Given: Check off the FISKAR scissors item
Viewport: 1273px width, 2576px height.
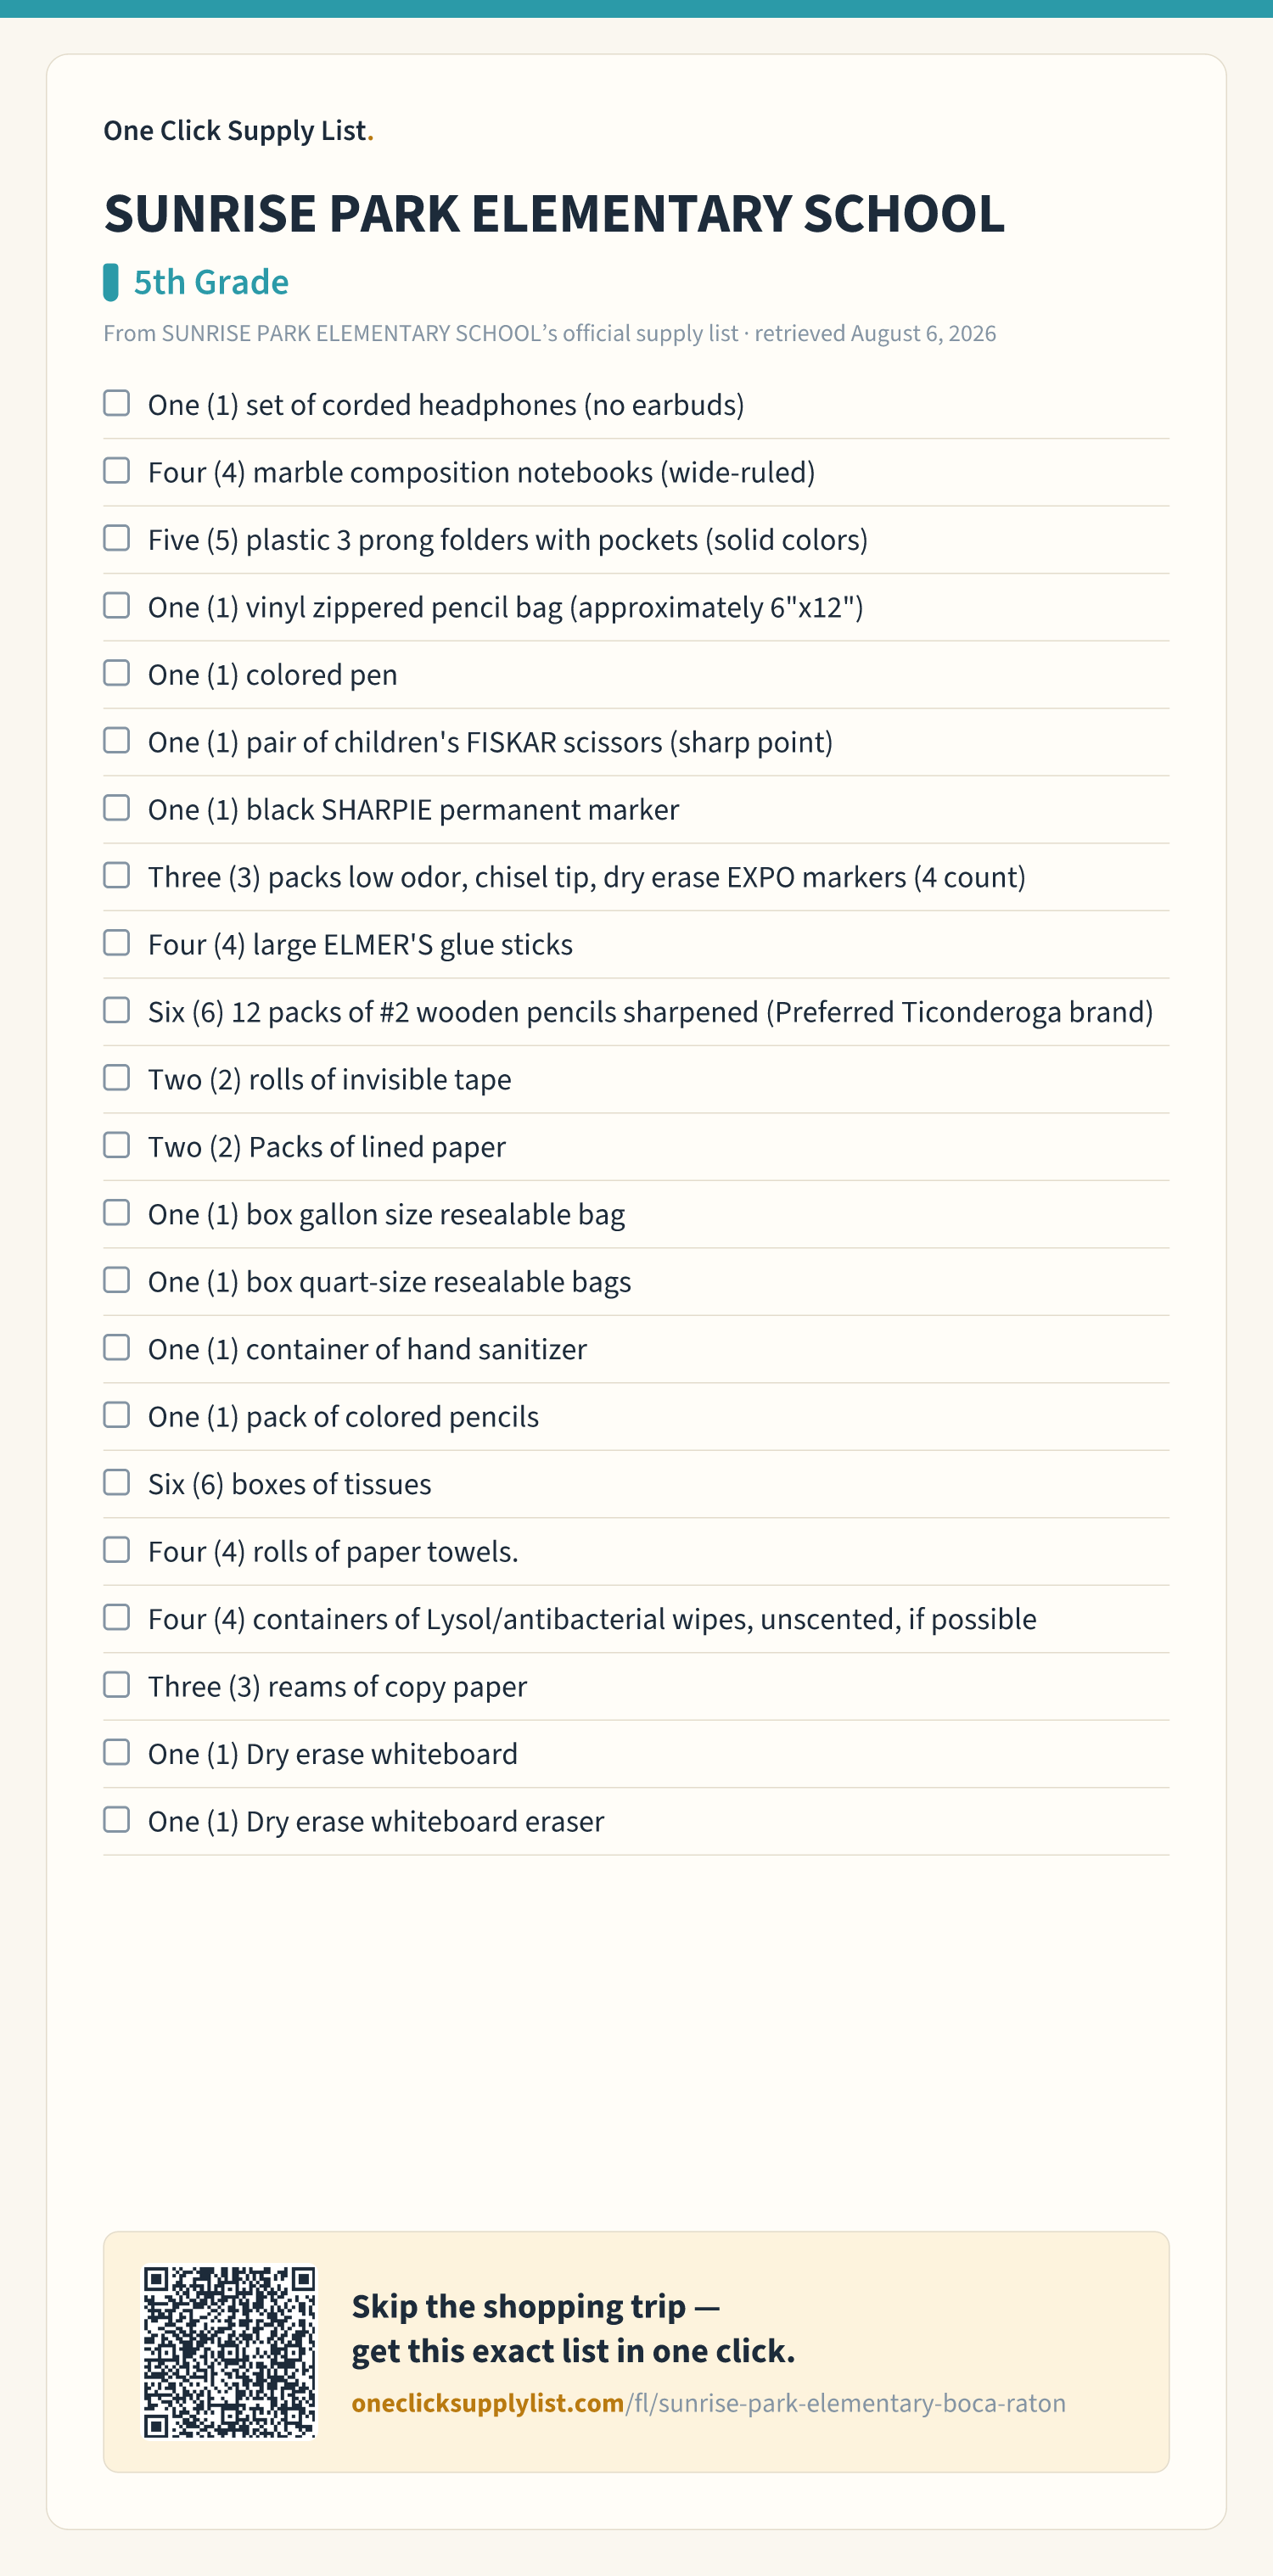Looking at the screenshot, I should pos(117,740).
